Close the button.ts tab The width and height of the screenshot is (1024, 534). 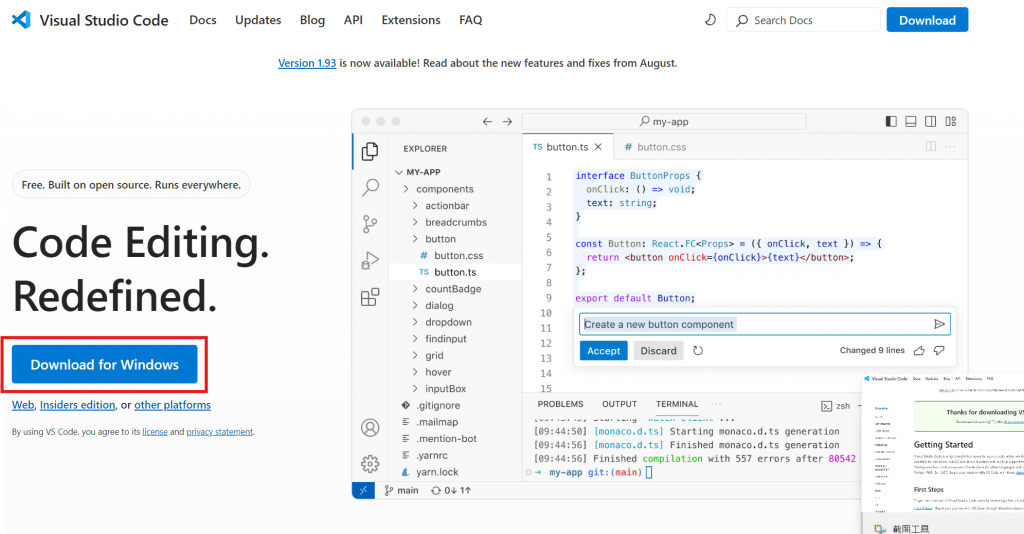pyautogui.click(x=598, y=147)
